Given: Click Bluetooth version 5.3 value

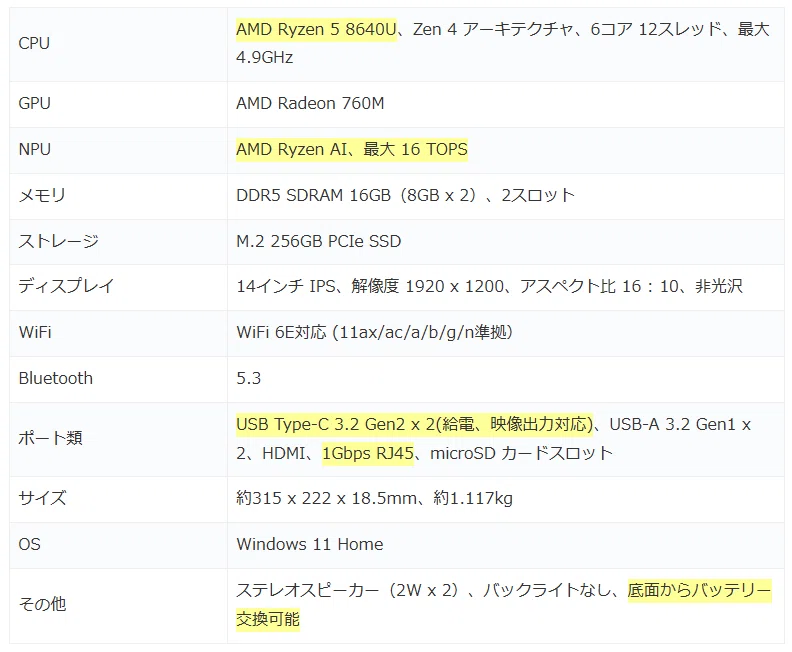Looking at the screenshot, I should 249,378.
